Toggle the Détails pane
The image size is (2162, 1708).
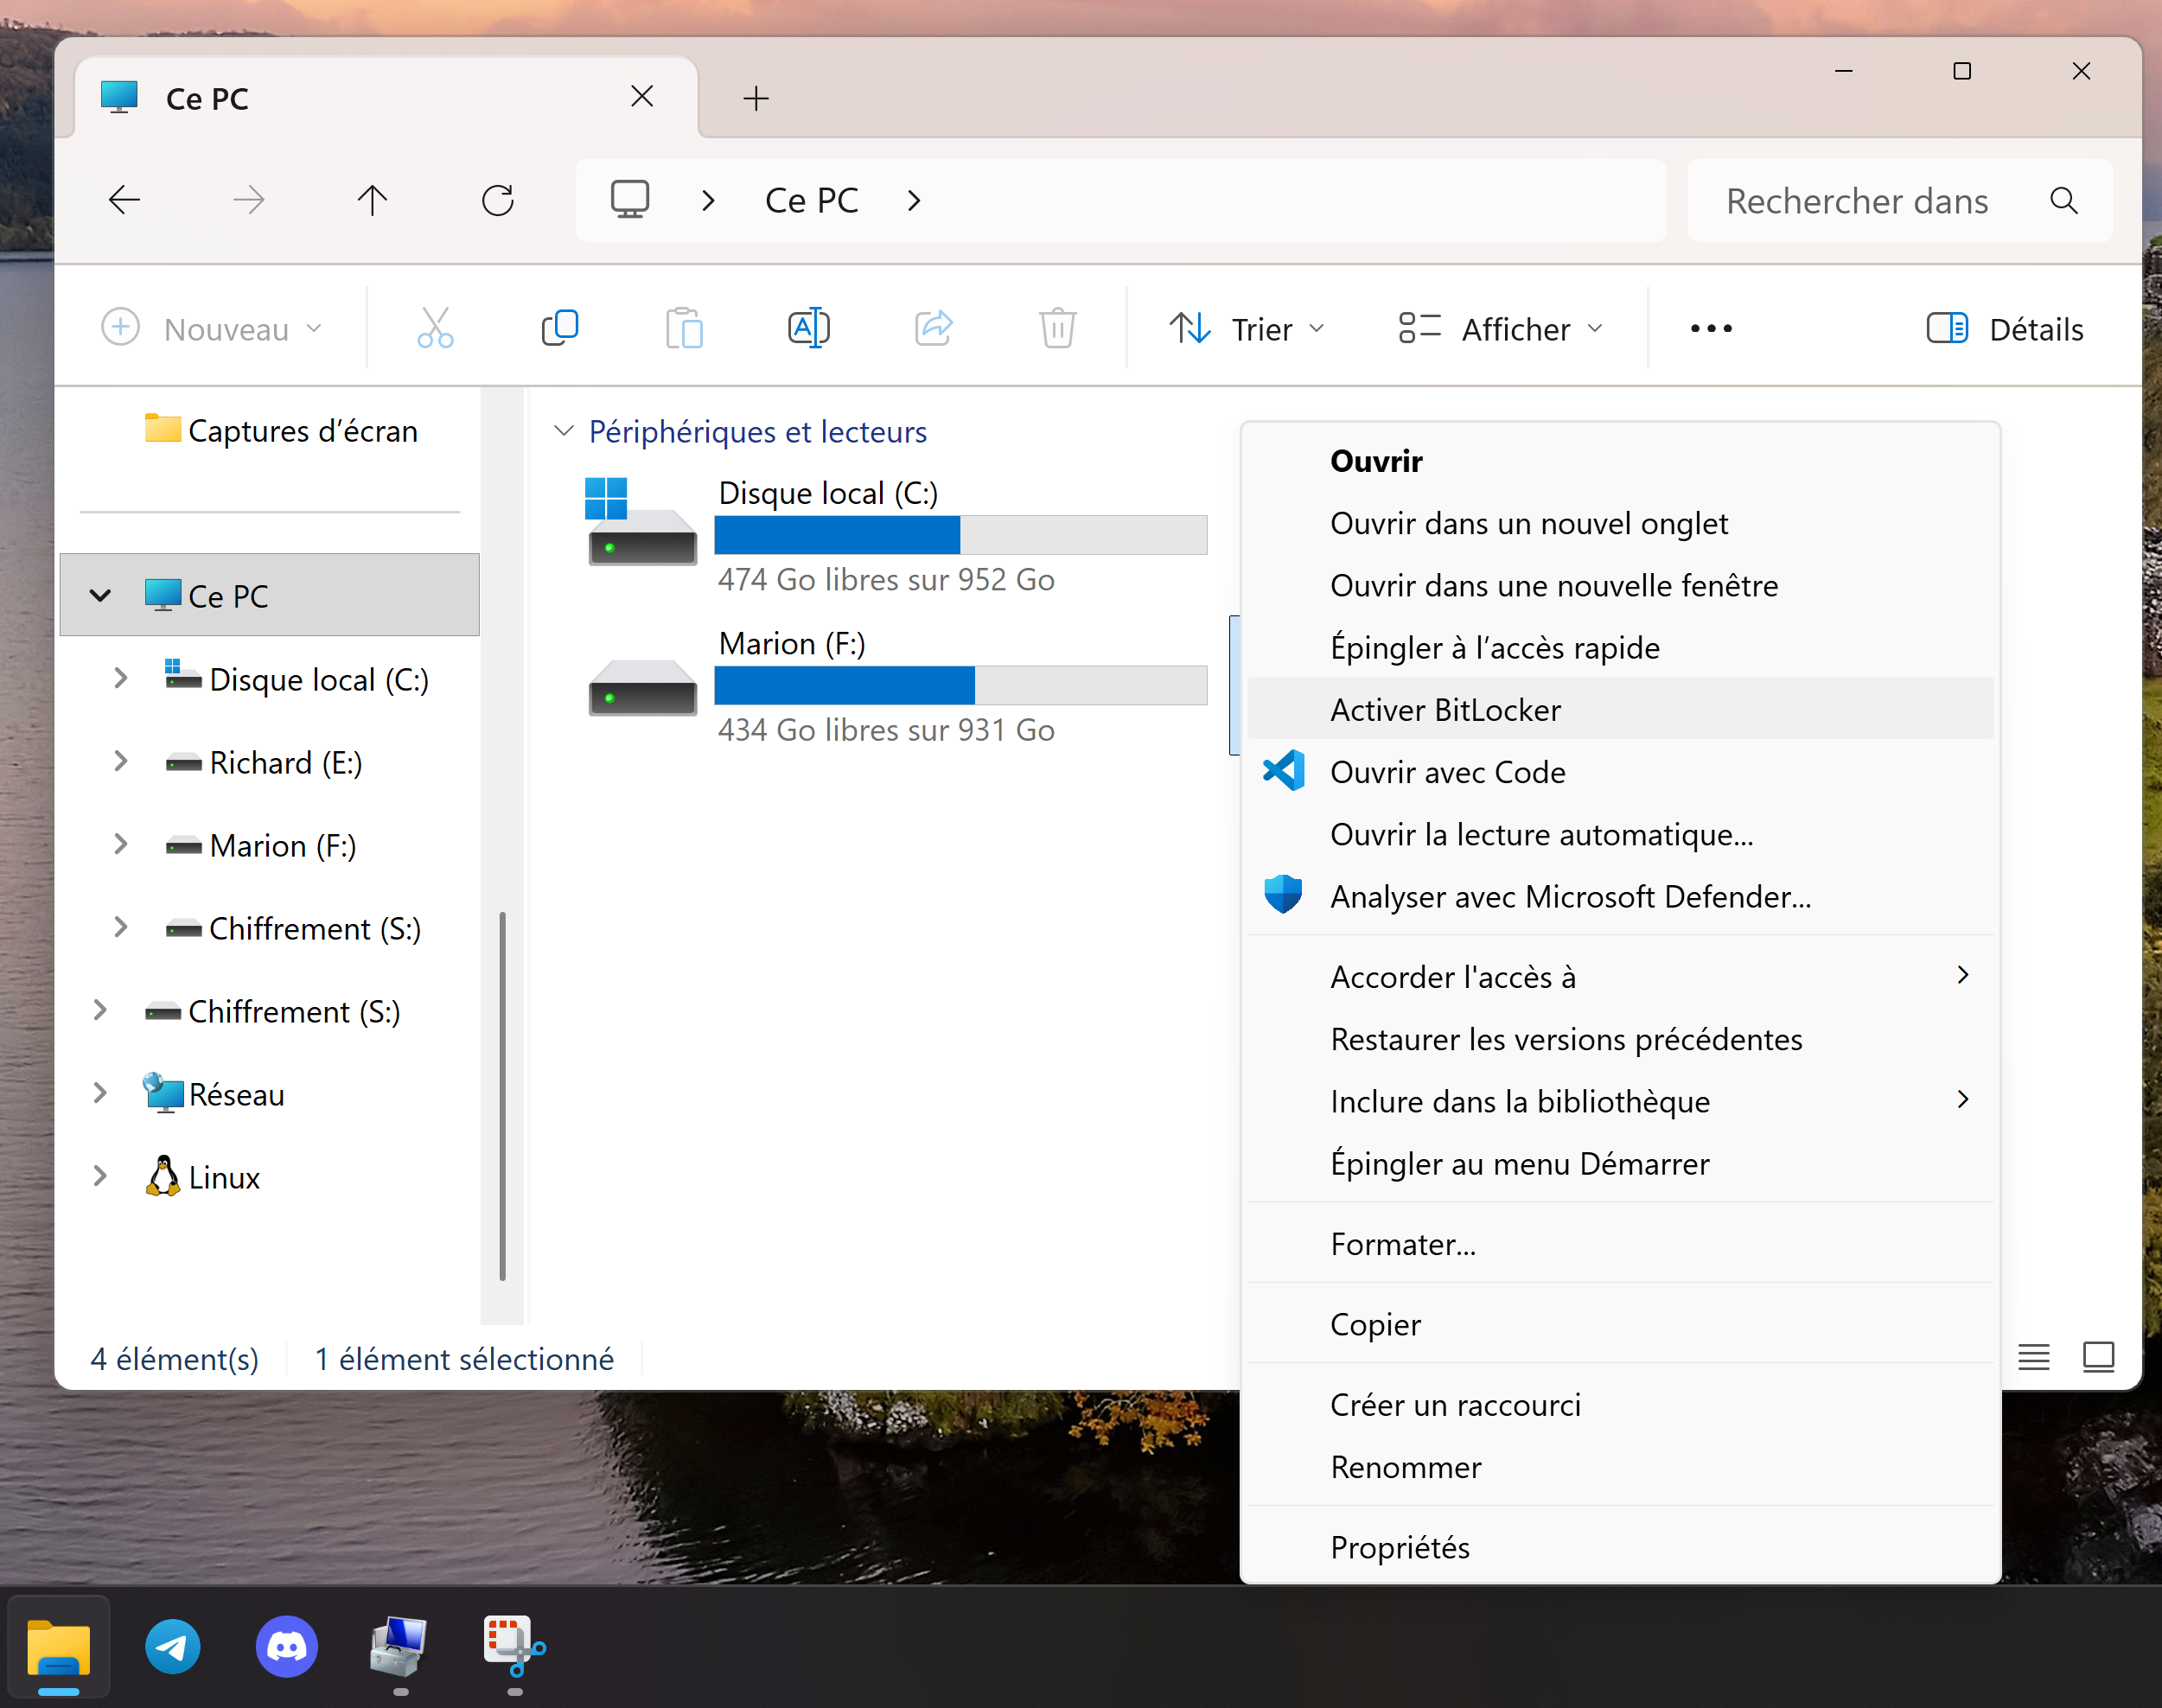pyautogui.click(x=2005, y=328)
